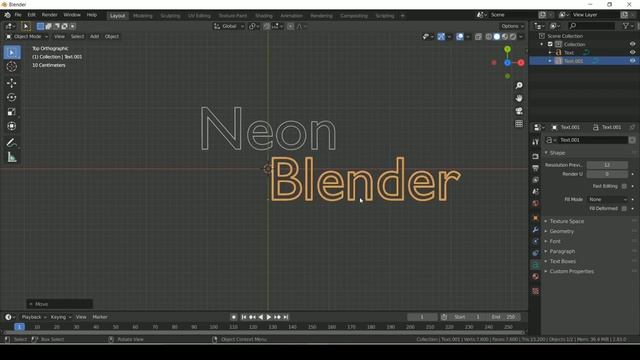Expand the Font panel
Viewport: 640px width, 360px height.
pos(555,241)
